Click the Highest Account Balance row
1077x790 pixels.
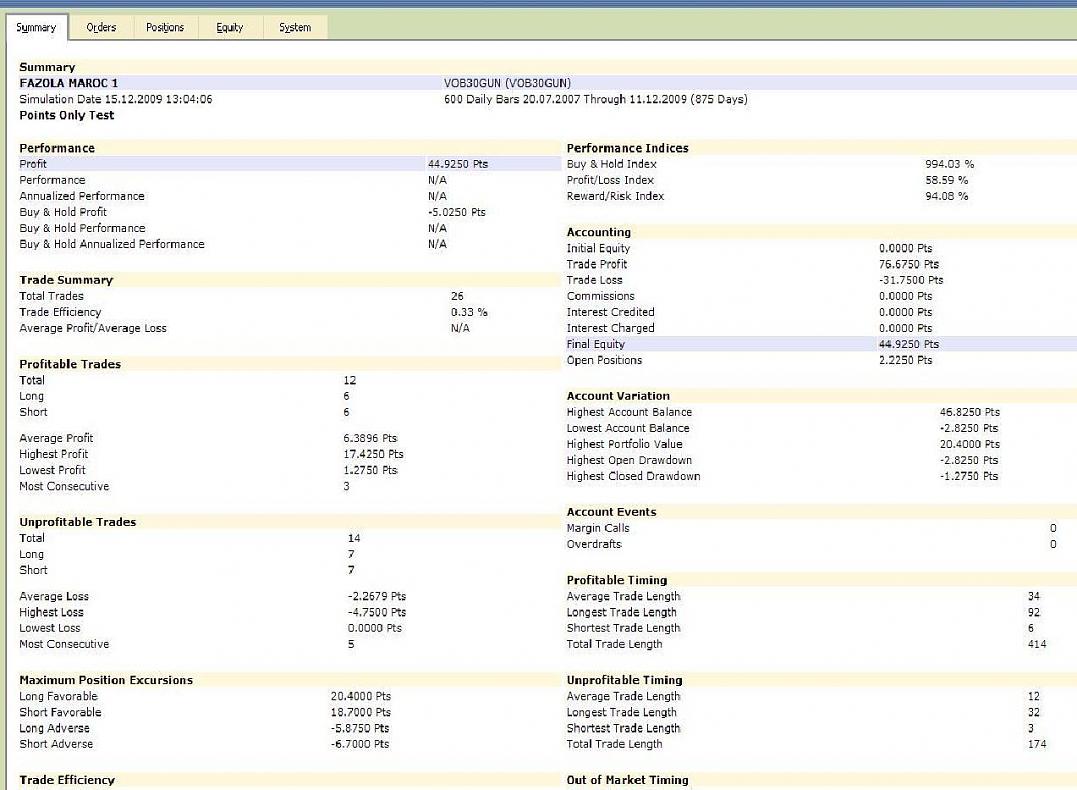click(x=629, y=412)
